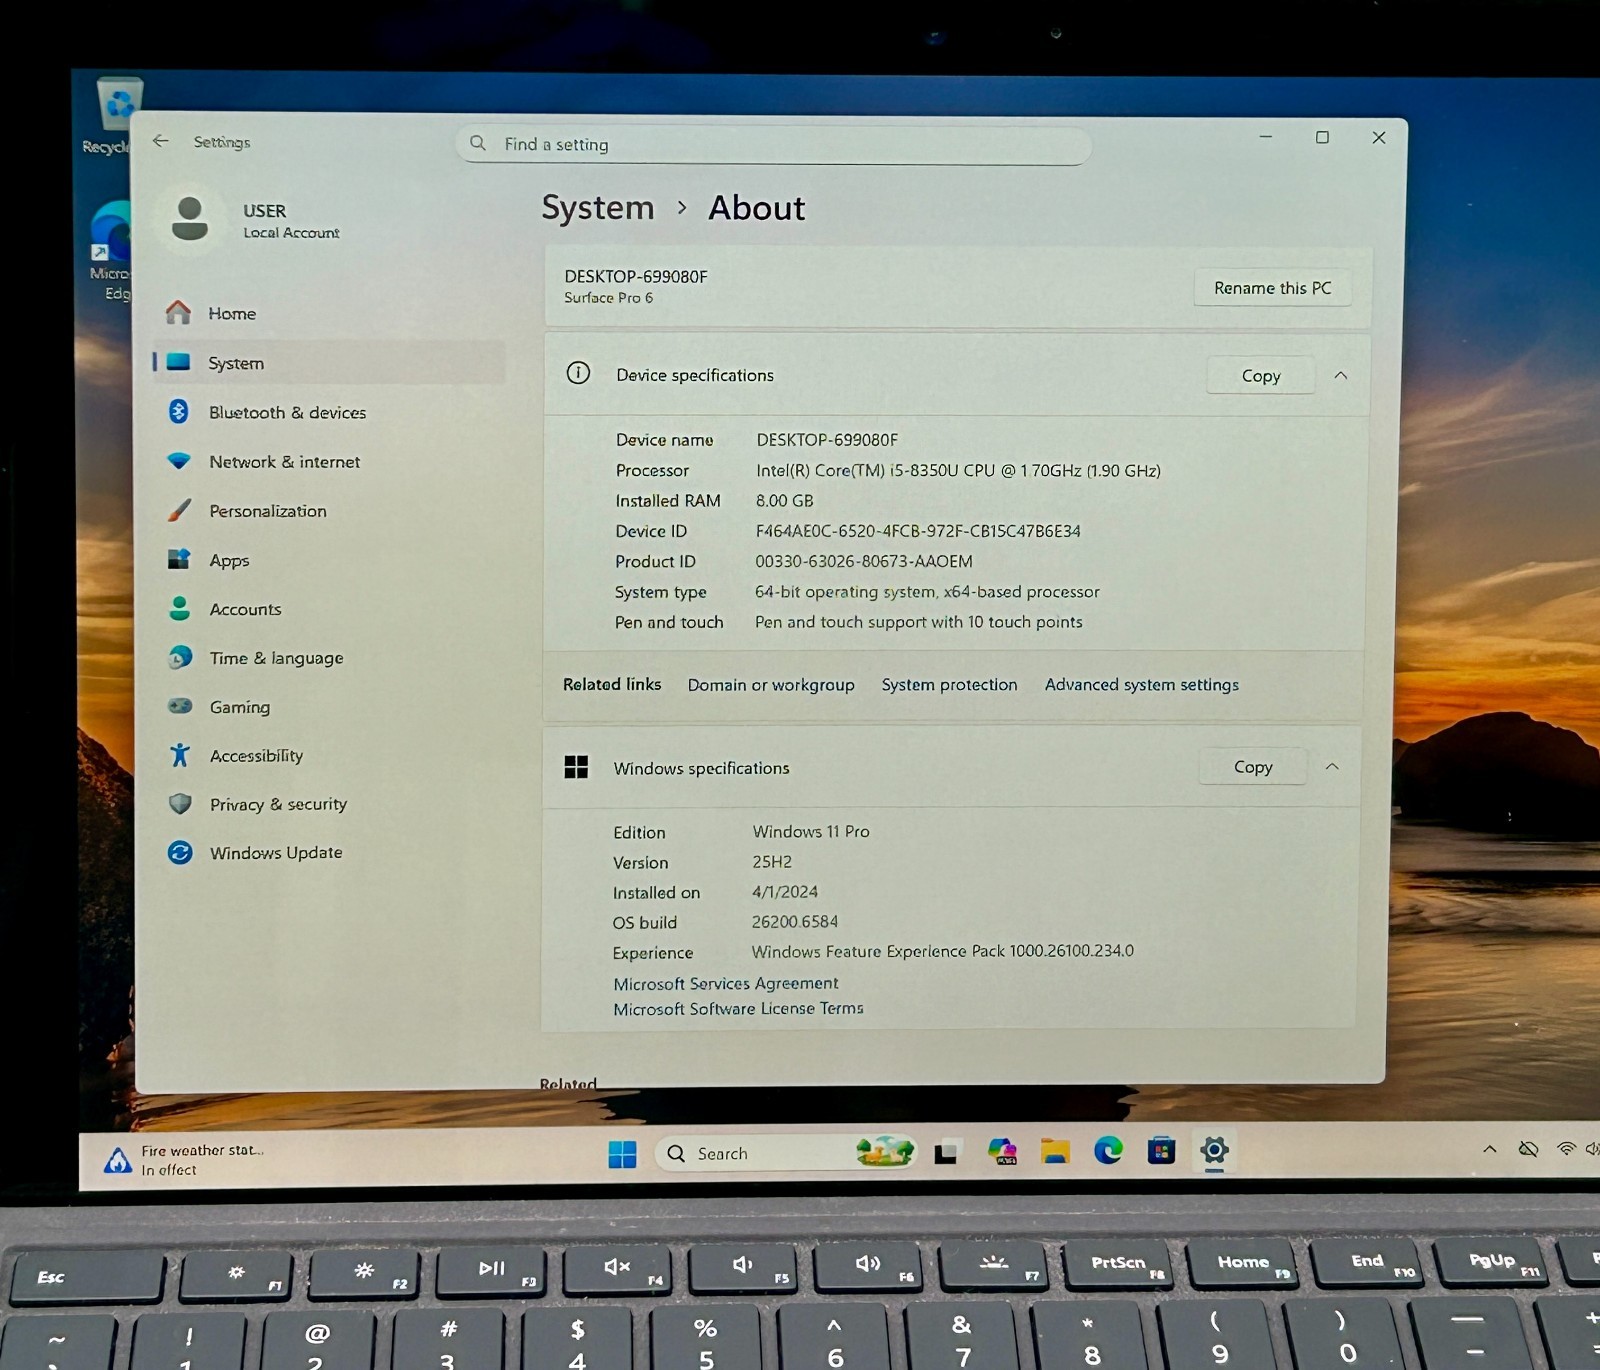This screenshot has height=1370, width=1600.
Task: Click the Wi-Fi icon in system tray
Action: pyautogui.click(x=1566, y=1149)
